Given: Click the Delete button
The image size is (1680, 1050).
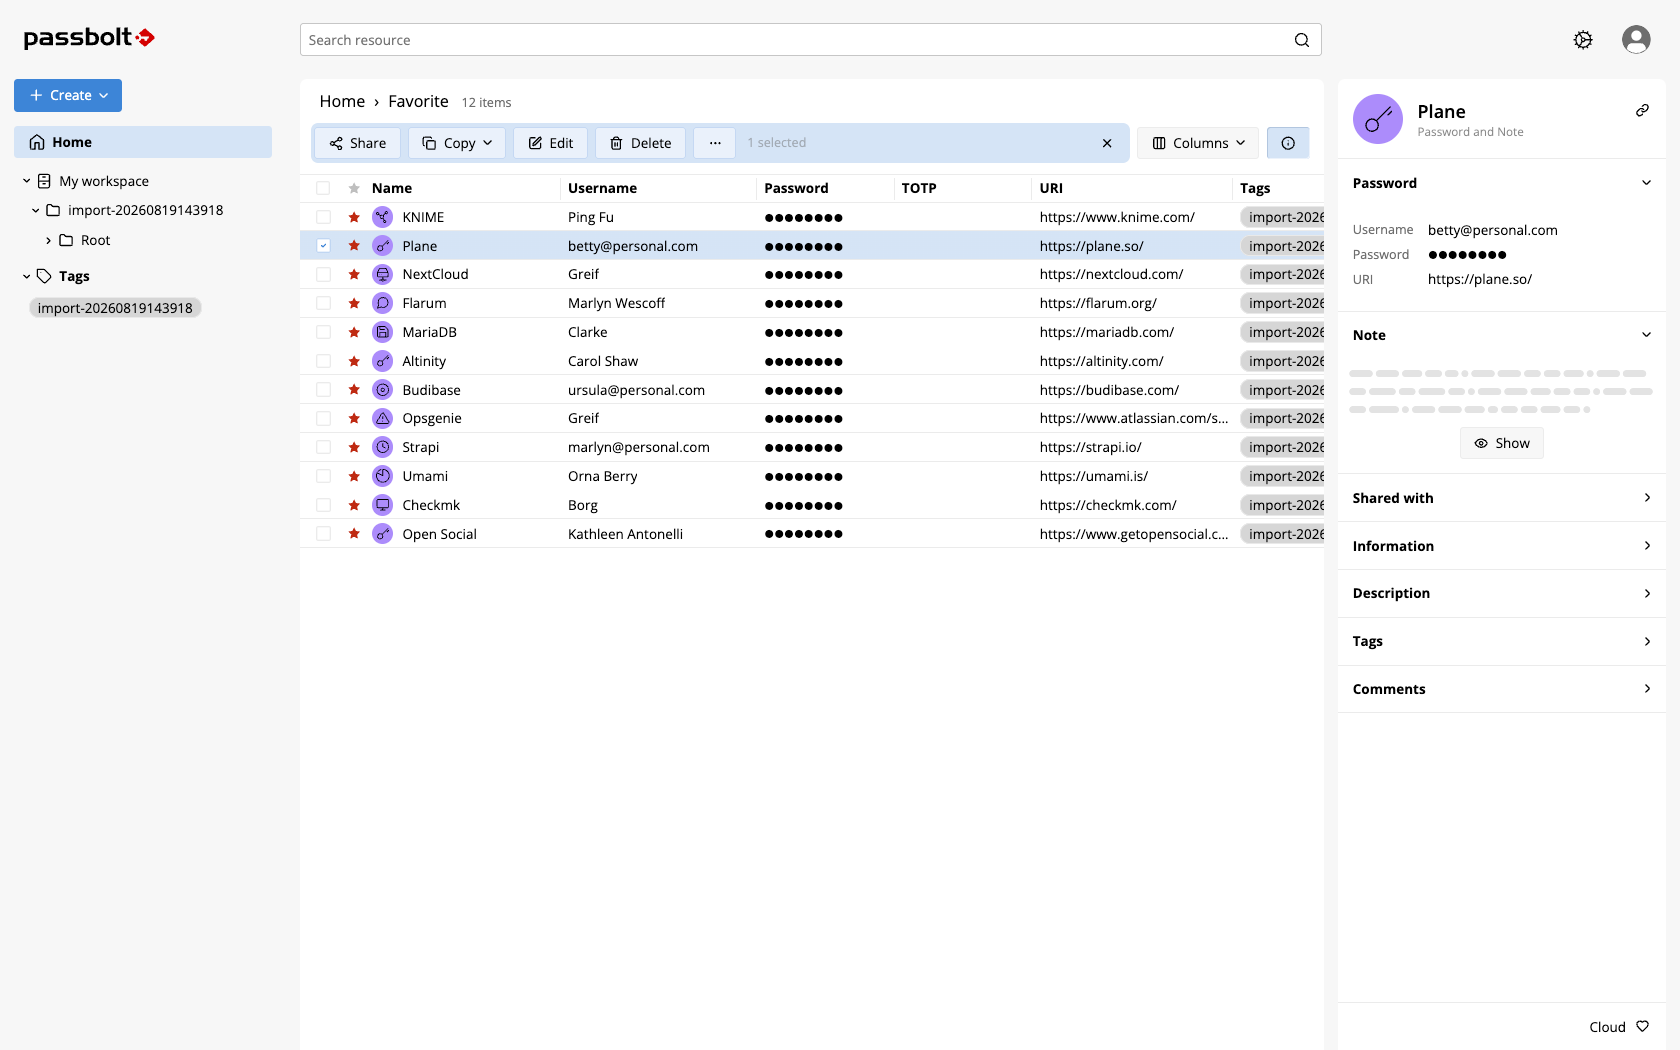Looking at the screenshot, I should [641, 143].
